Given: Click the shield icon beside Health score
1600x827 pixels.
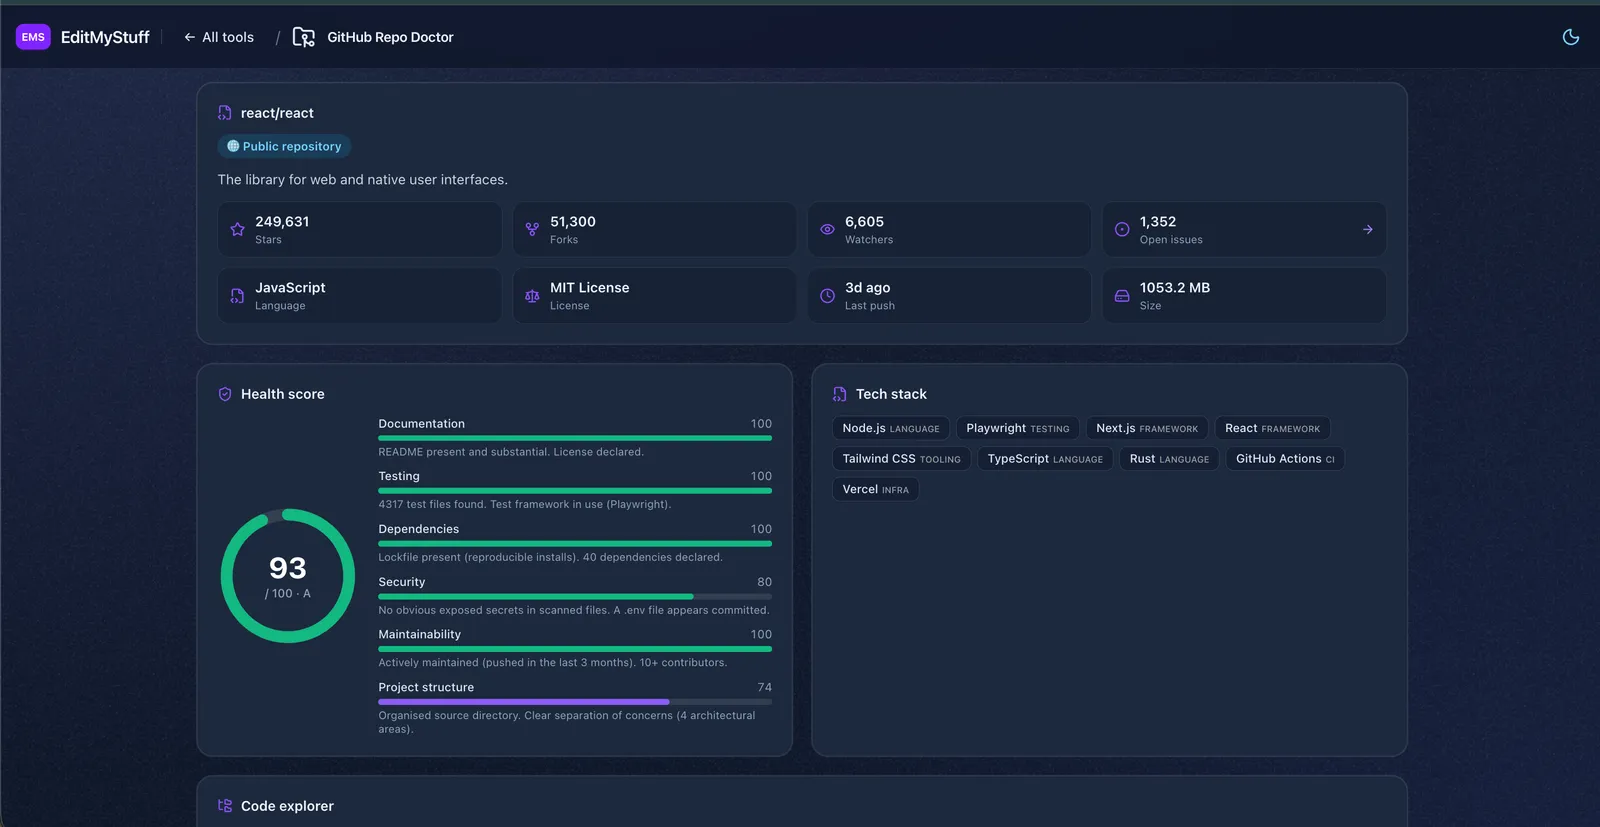Looking at the screenshot, I should 225,394.
